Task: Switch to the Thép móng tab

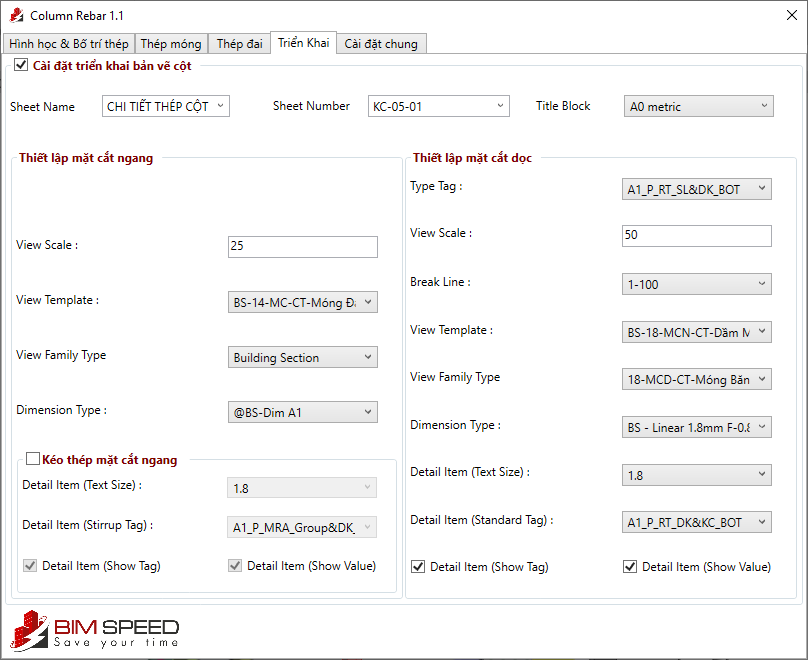Action: pos(171,43)
